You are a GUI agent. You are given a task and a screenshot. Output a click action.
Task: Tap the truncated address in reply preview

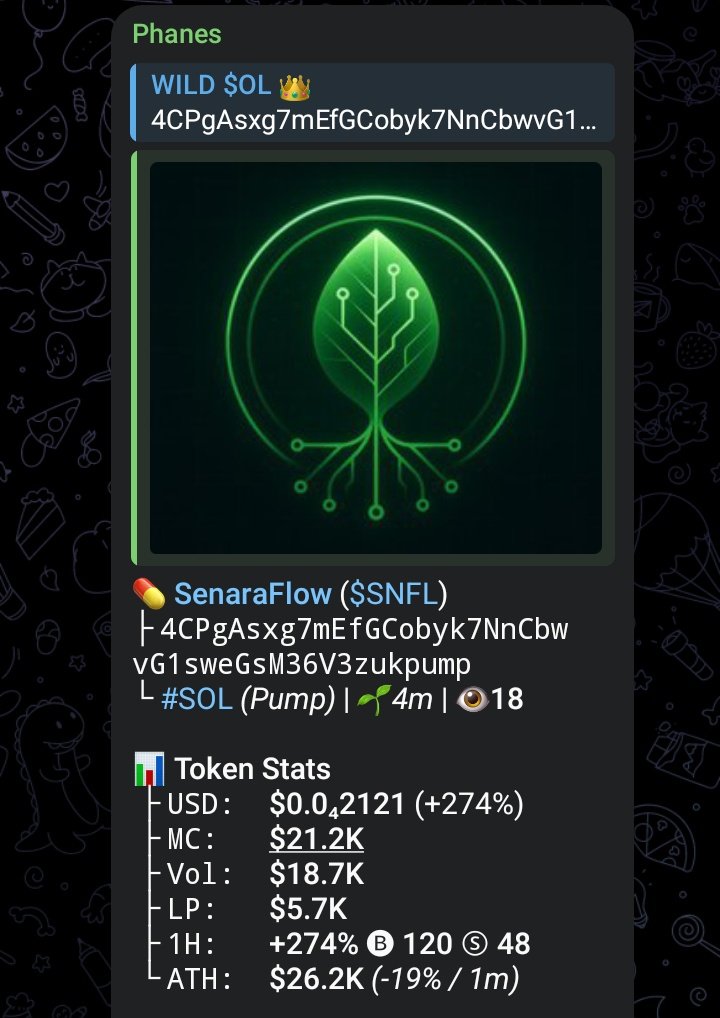click(x=373, y=120)
